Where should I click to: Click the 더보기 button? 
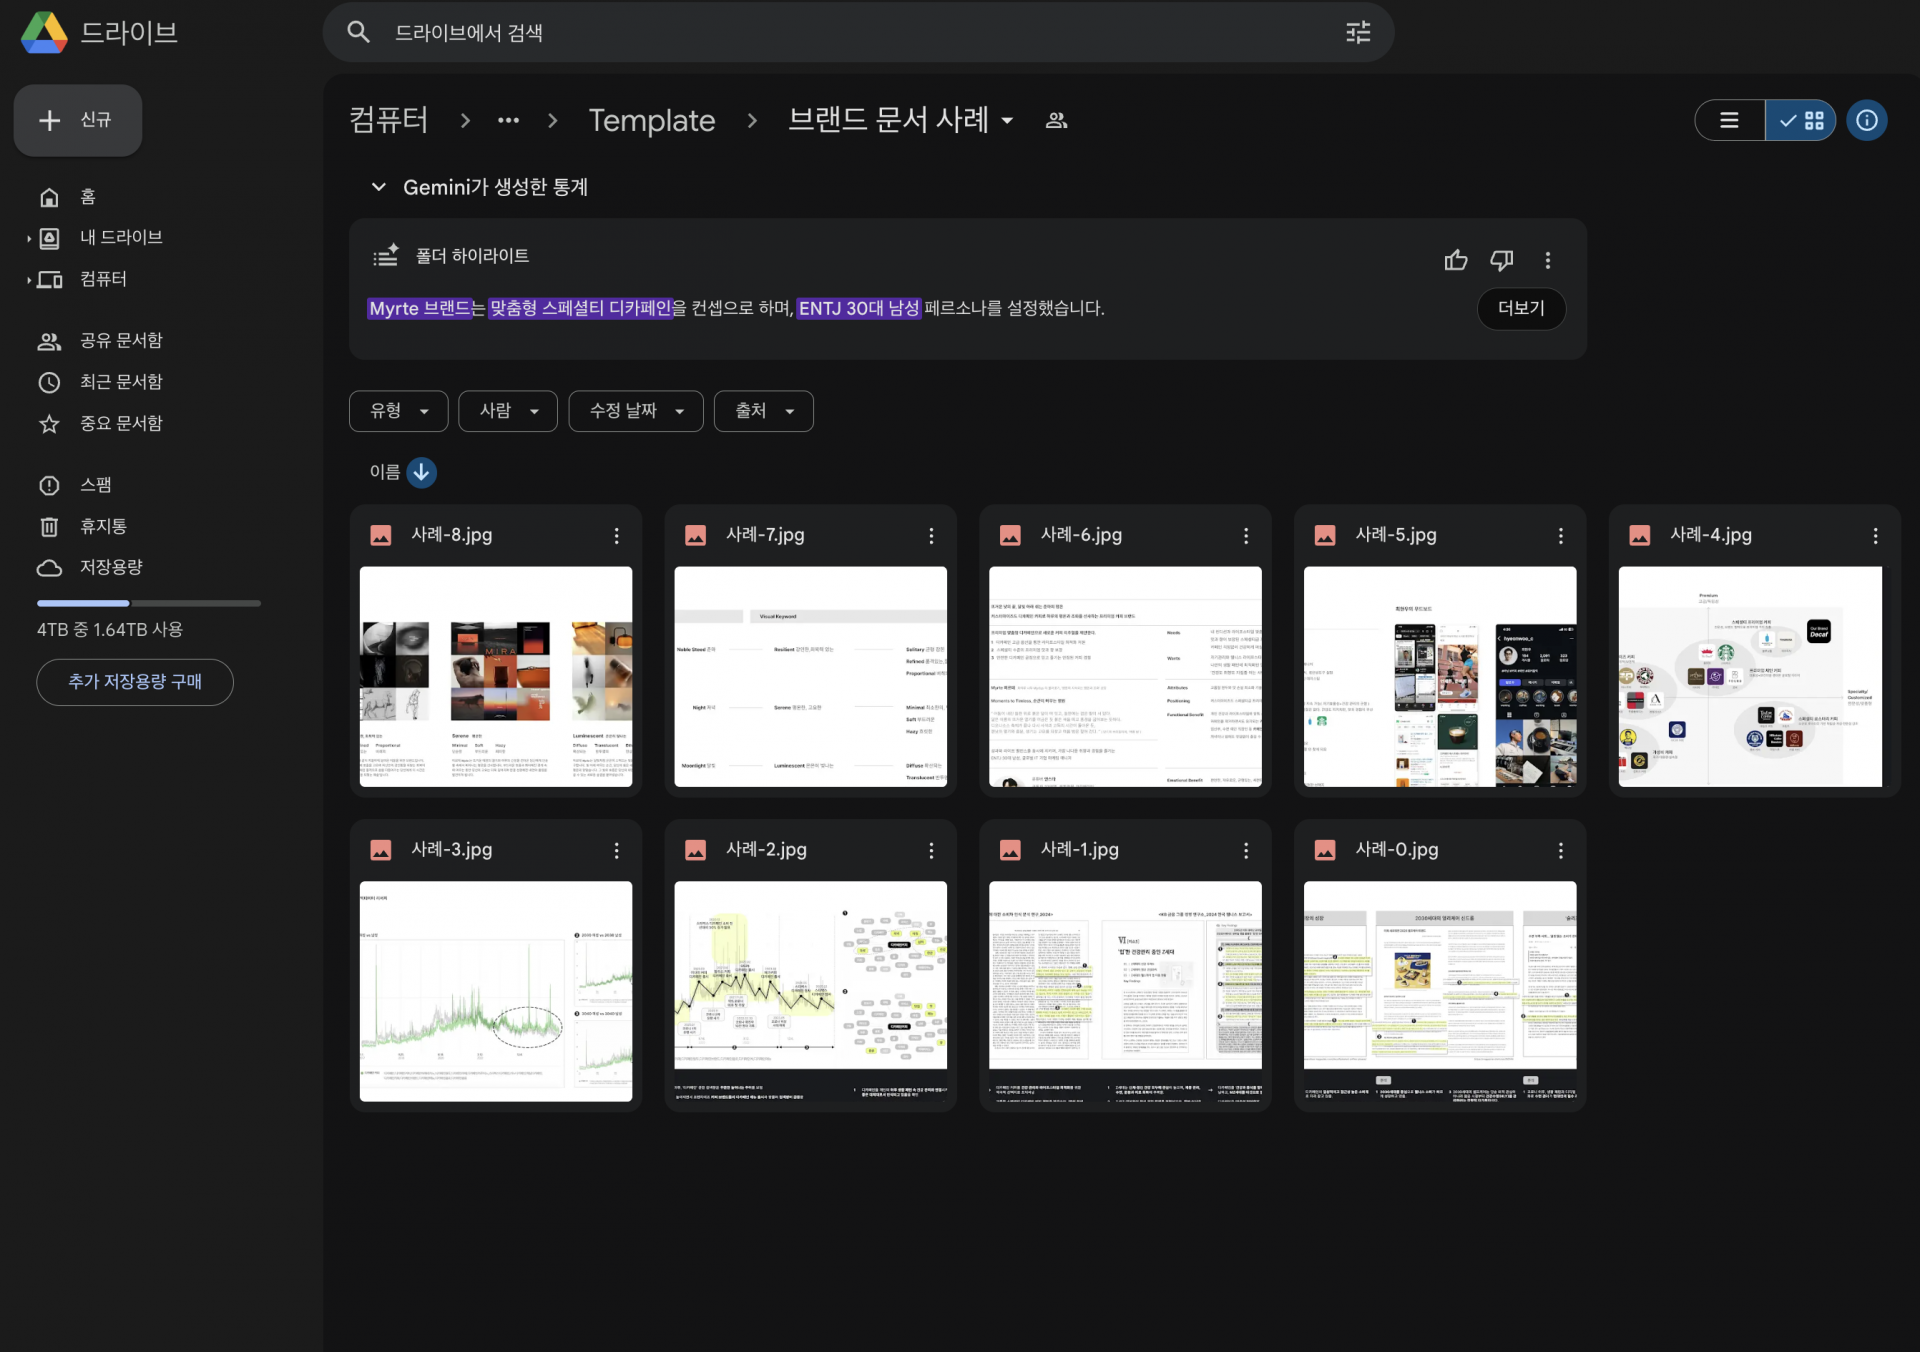pyautogui.click(x=1520, y=308)
